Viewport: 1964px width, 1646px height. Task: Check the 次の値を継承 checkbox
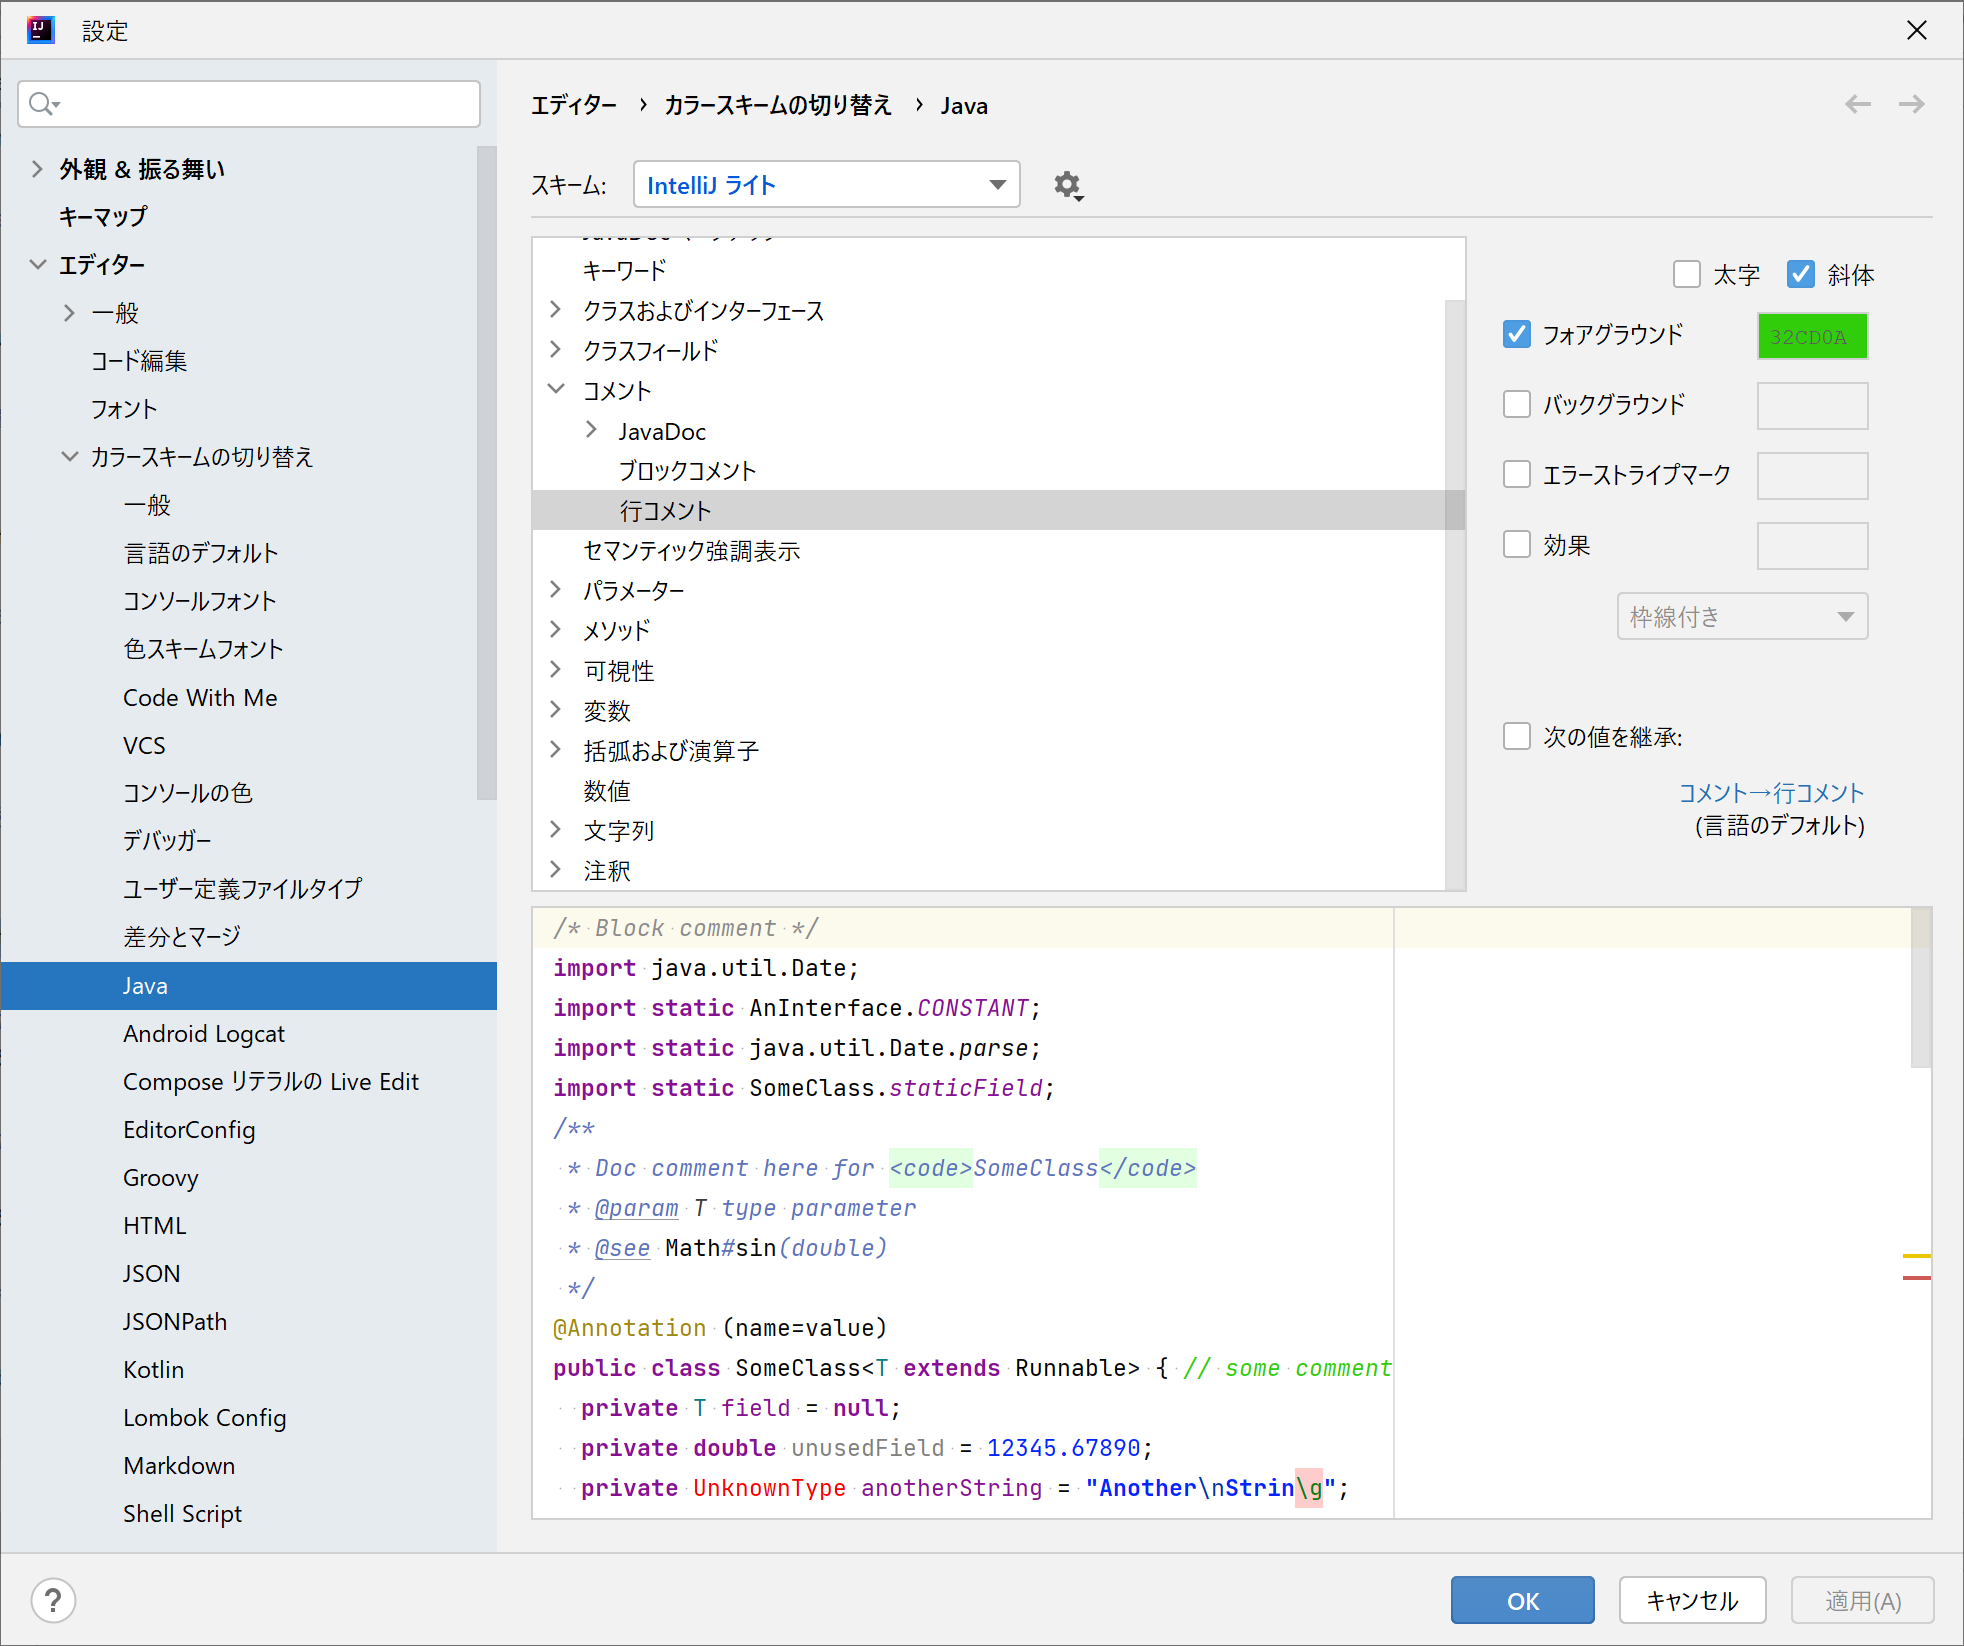tap(1516, 736)
